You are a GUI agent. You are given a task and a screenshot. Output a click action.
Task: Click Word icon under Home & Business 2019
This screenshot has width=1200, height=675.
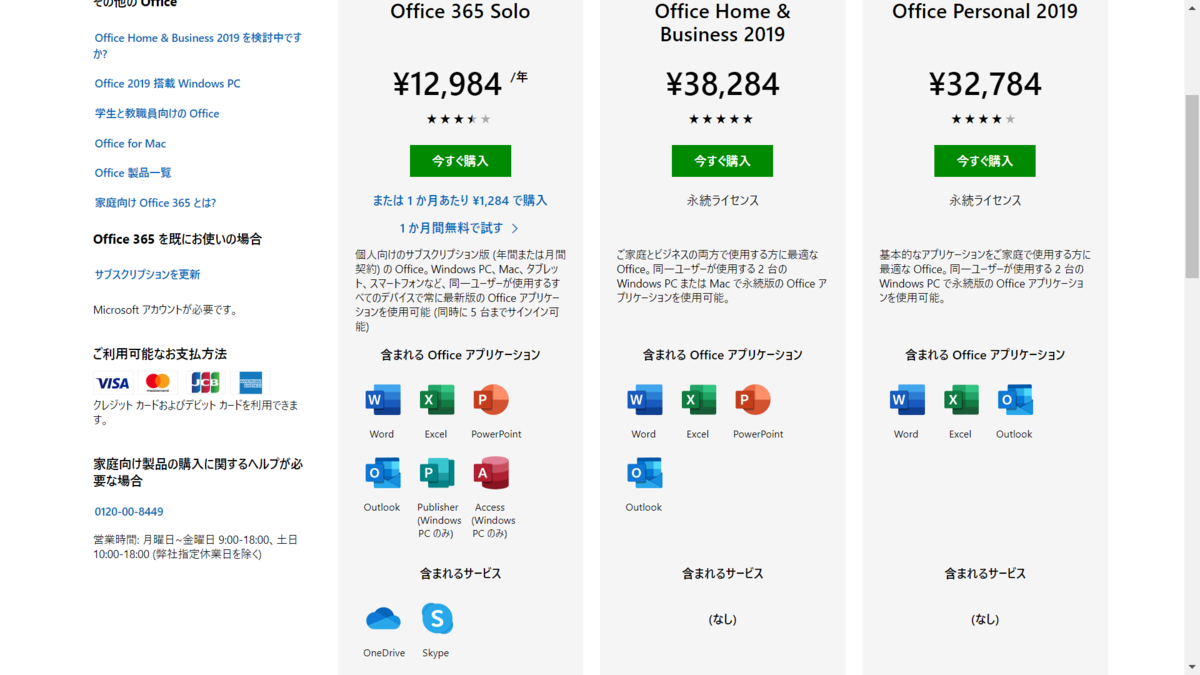point(645,400)
